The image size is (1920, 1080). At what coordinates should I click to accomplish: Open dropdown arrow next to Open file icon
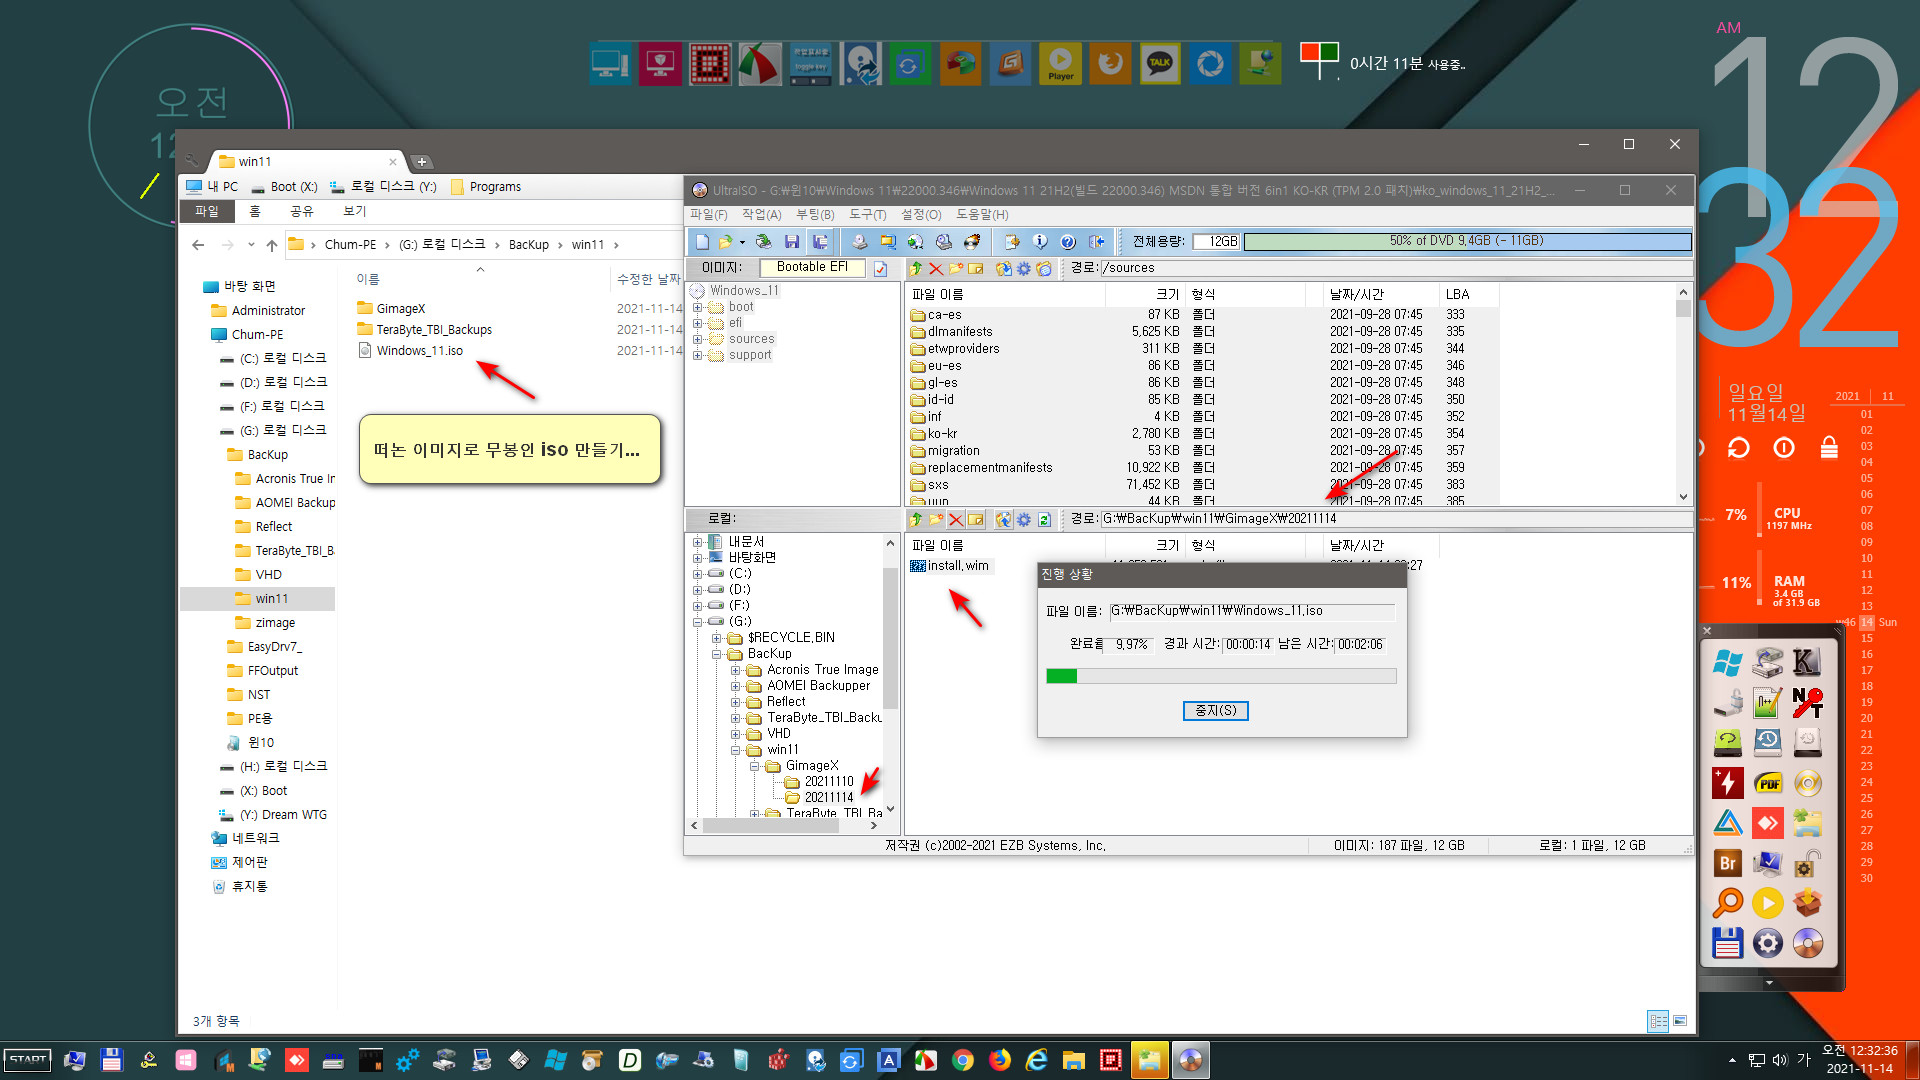pyautogui.click(x=742, y=243)
